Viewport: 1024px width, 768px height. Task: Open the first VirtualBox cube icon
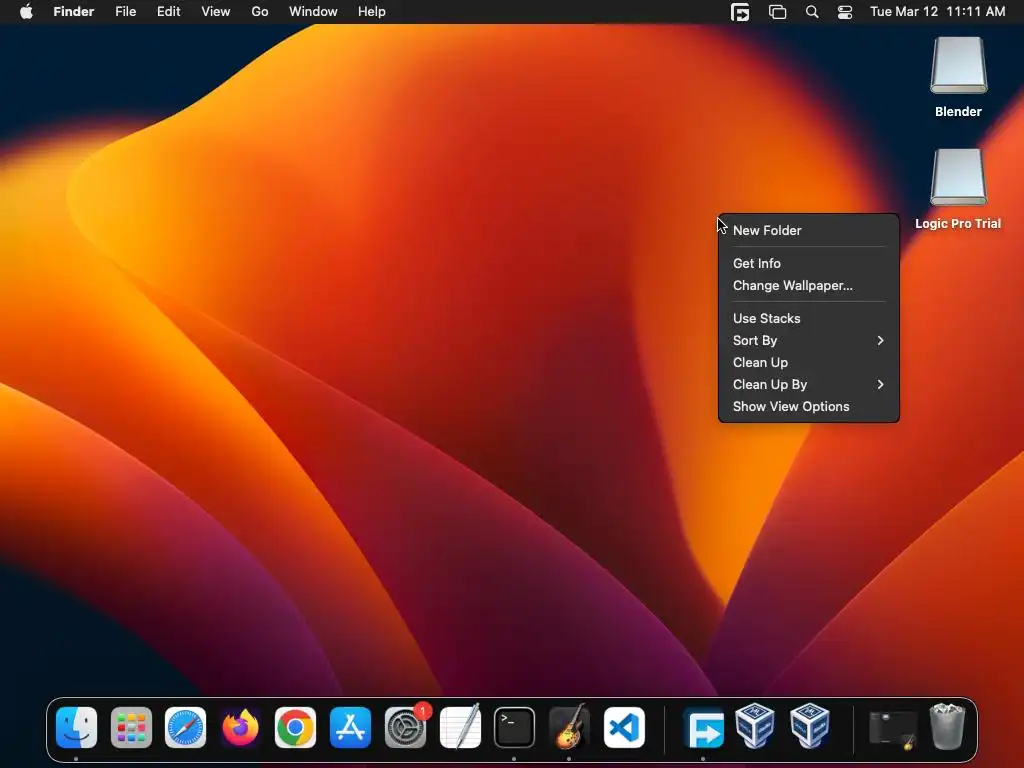point(756,726)
